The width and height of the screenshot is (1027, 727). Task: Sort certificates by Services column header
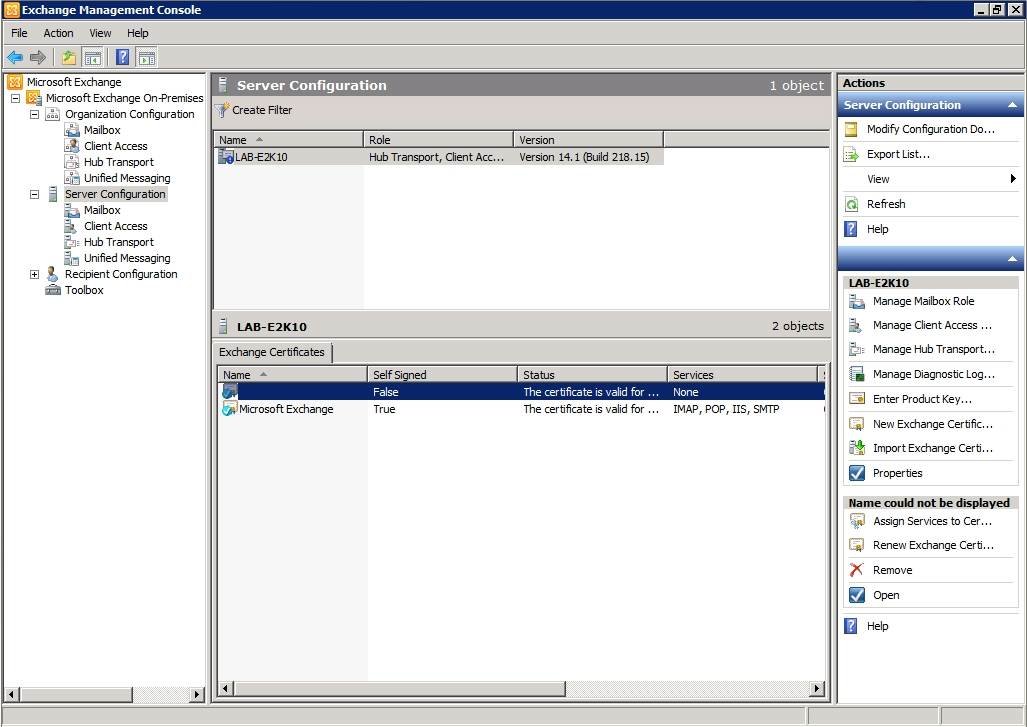743,375
